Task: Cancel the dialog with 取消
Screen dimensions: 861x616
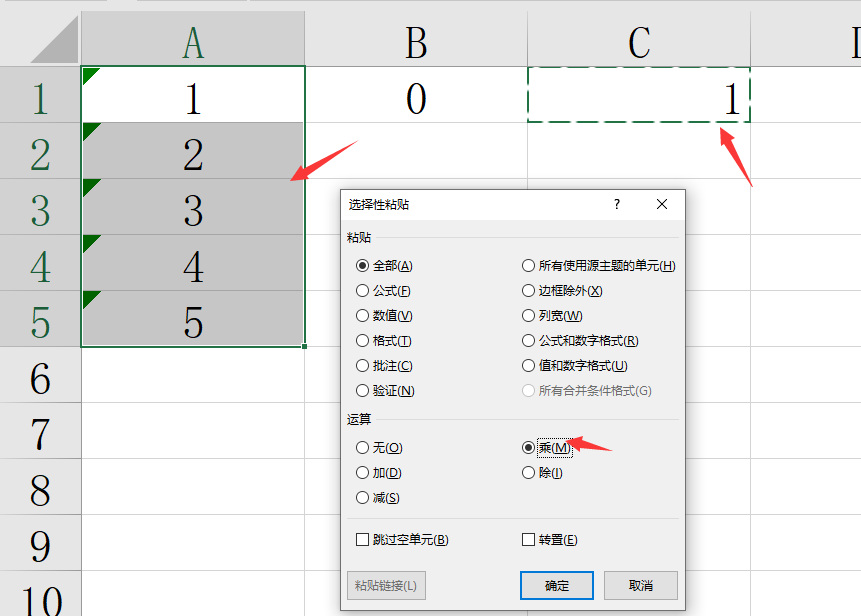Action: coord(641,585)
